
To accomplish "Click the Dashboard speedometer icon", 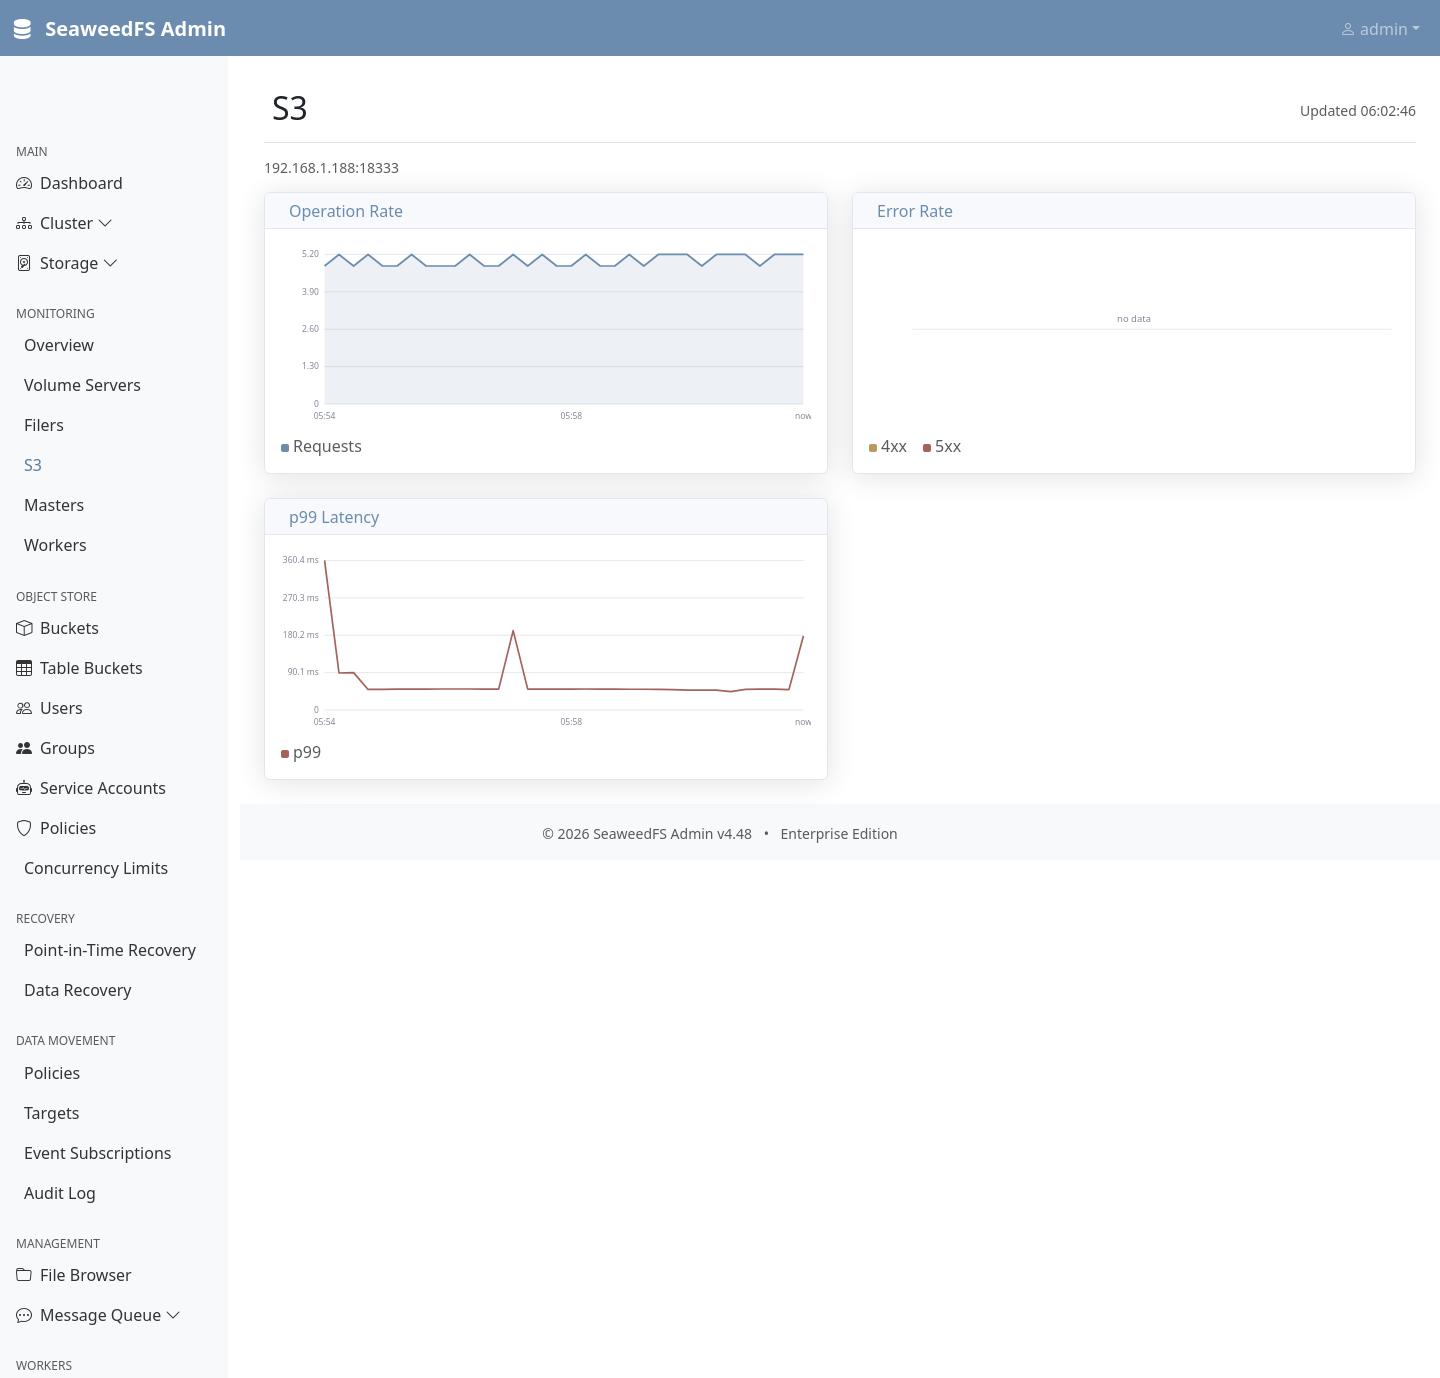I will (24, 183).
